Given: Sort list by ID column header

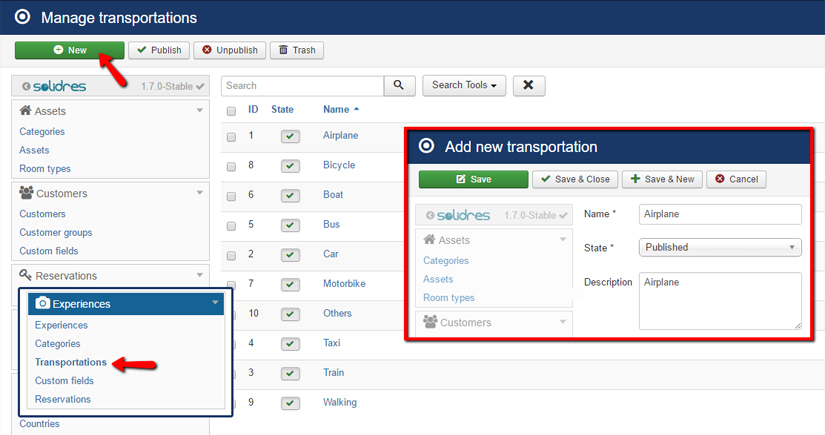Looking at the screenshot, I should click(x=253, y=109).
